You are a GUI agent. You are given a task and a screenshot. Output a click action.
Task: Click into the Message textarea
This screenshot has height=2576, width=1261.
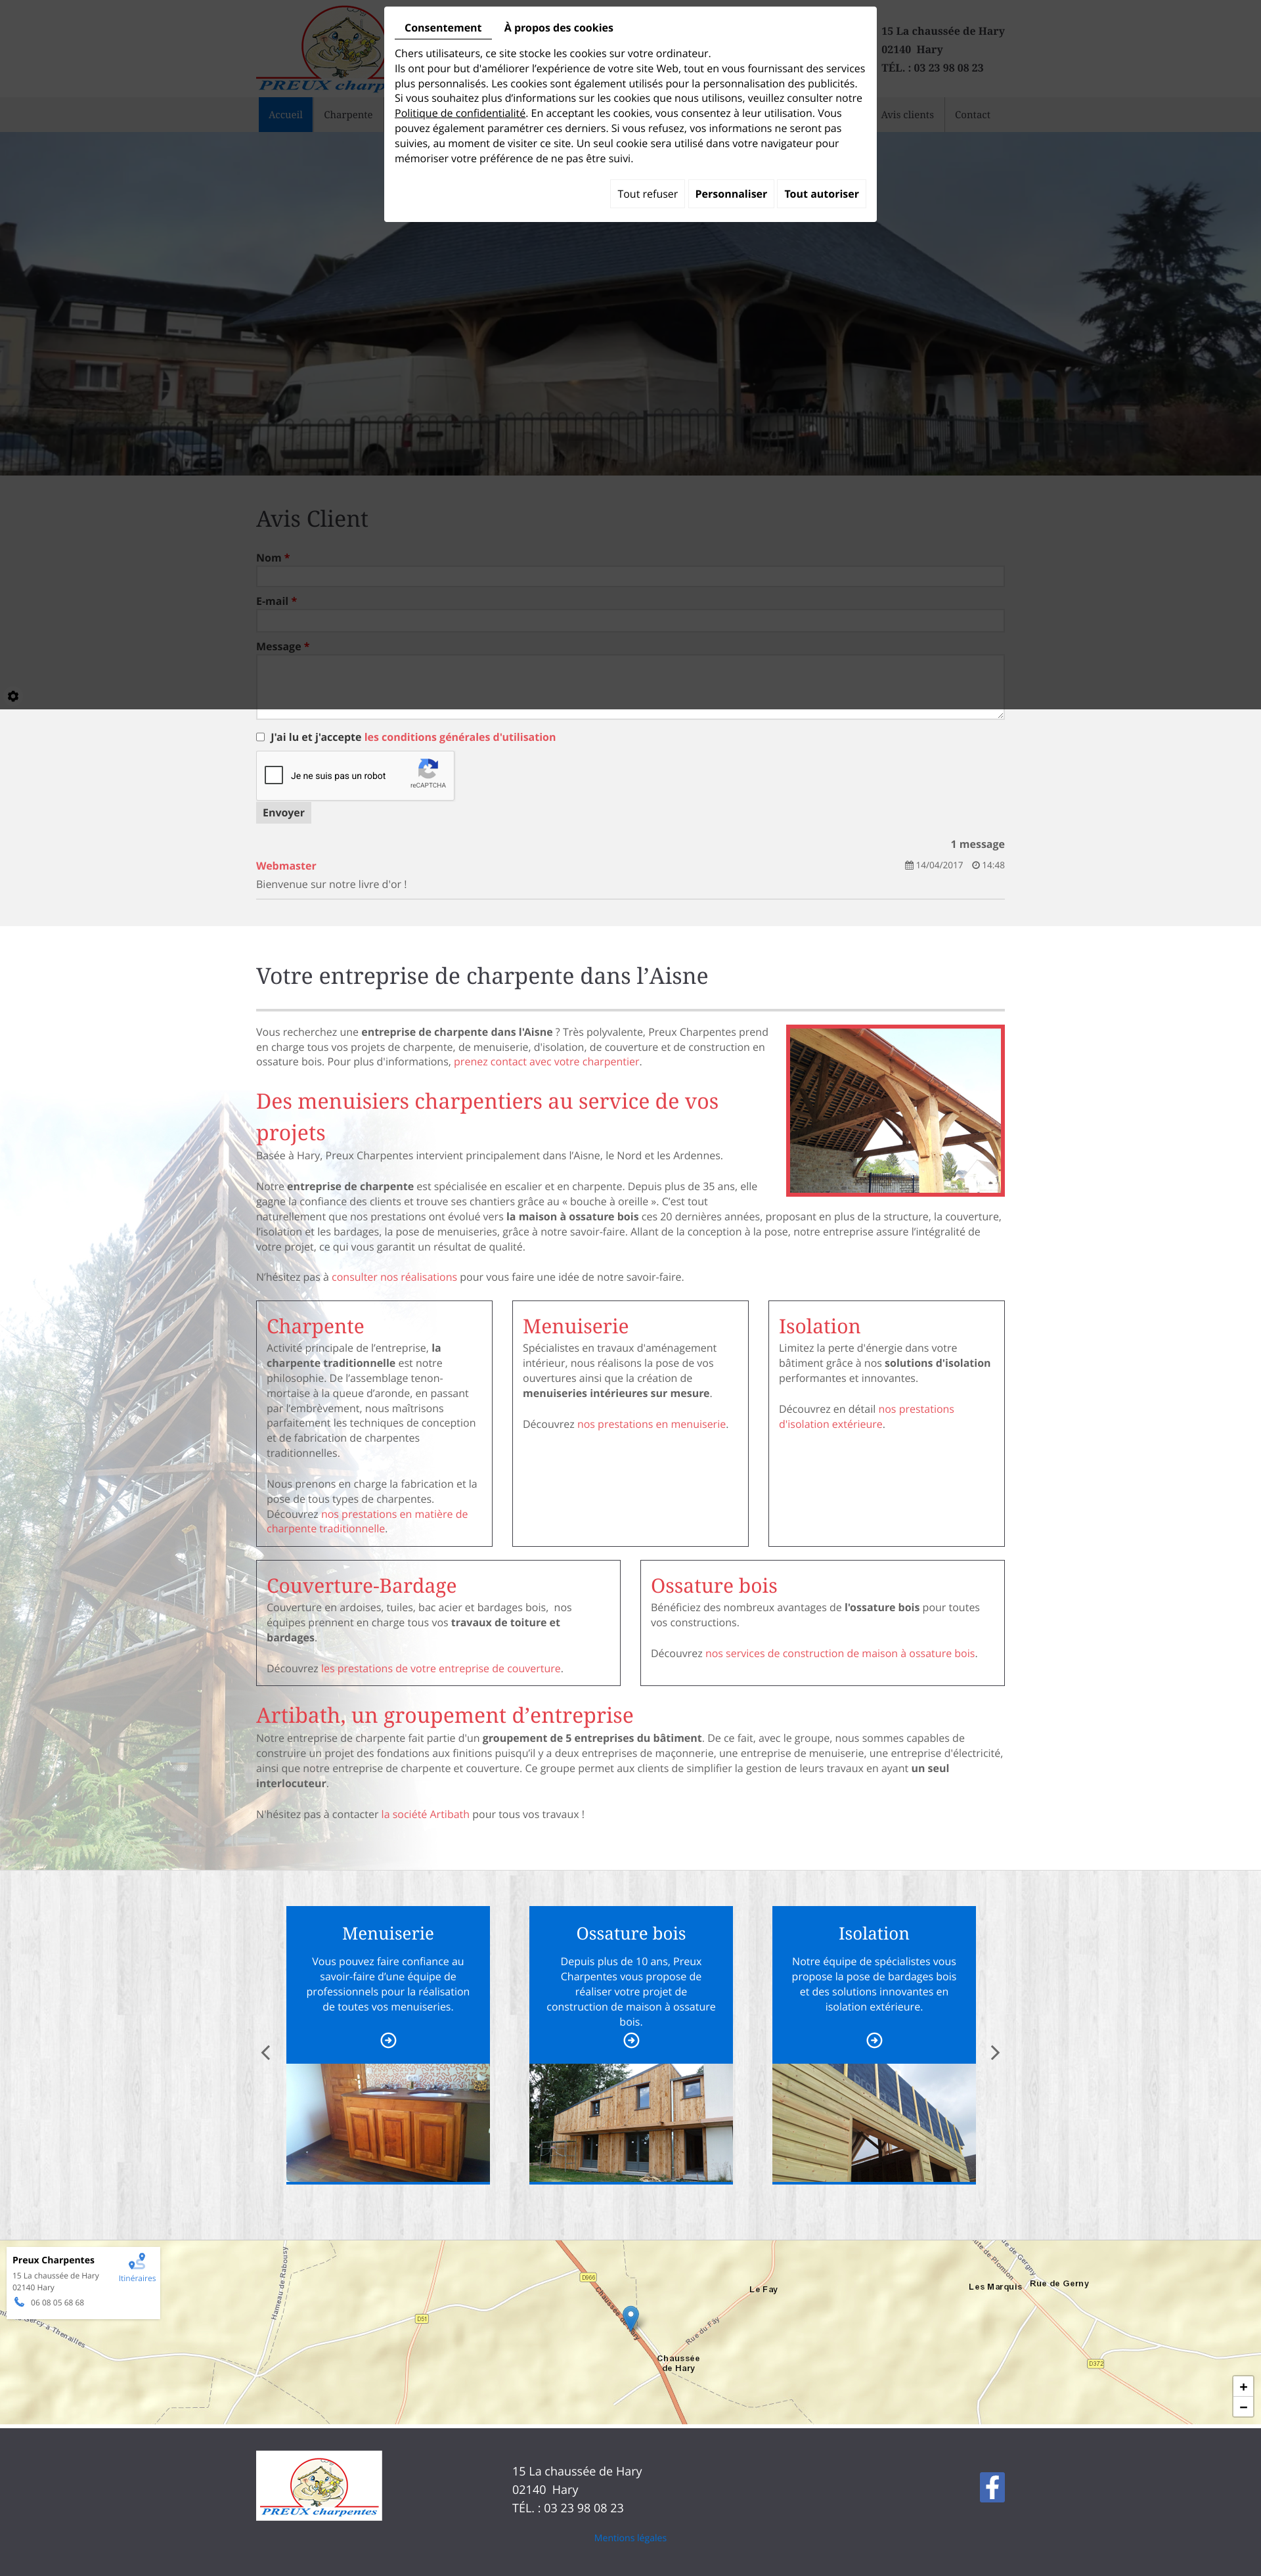(x=630, y=687)
